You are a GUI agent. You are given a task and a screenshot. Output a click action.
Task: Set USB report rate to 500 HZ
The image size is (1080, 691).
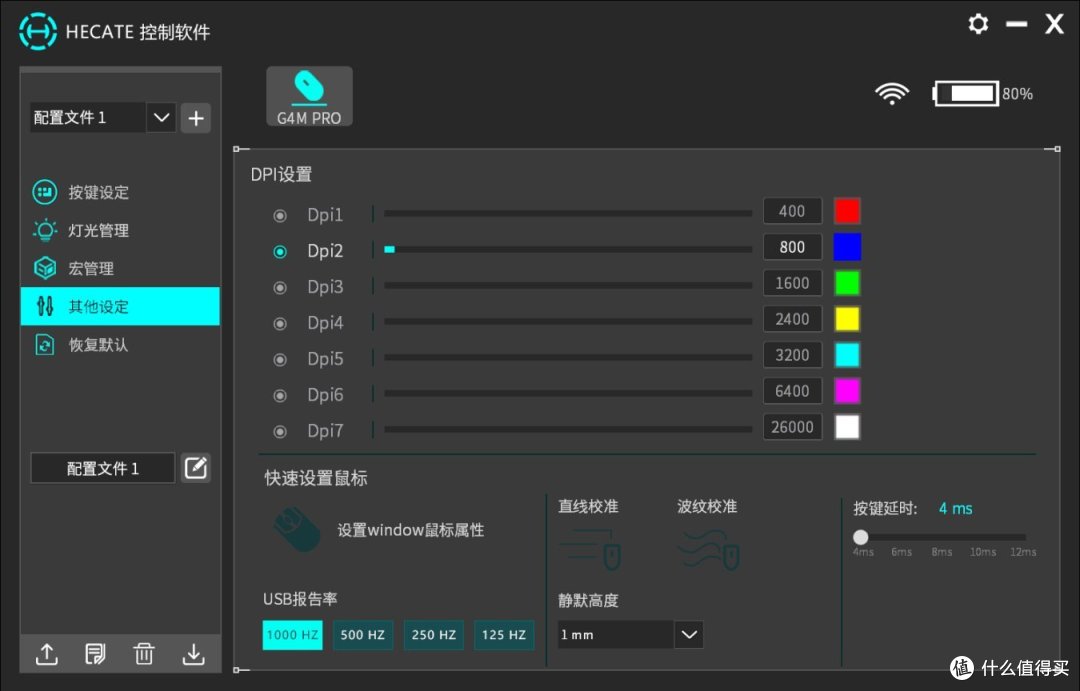click(x=362, y=635)
